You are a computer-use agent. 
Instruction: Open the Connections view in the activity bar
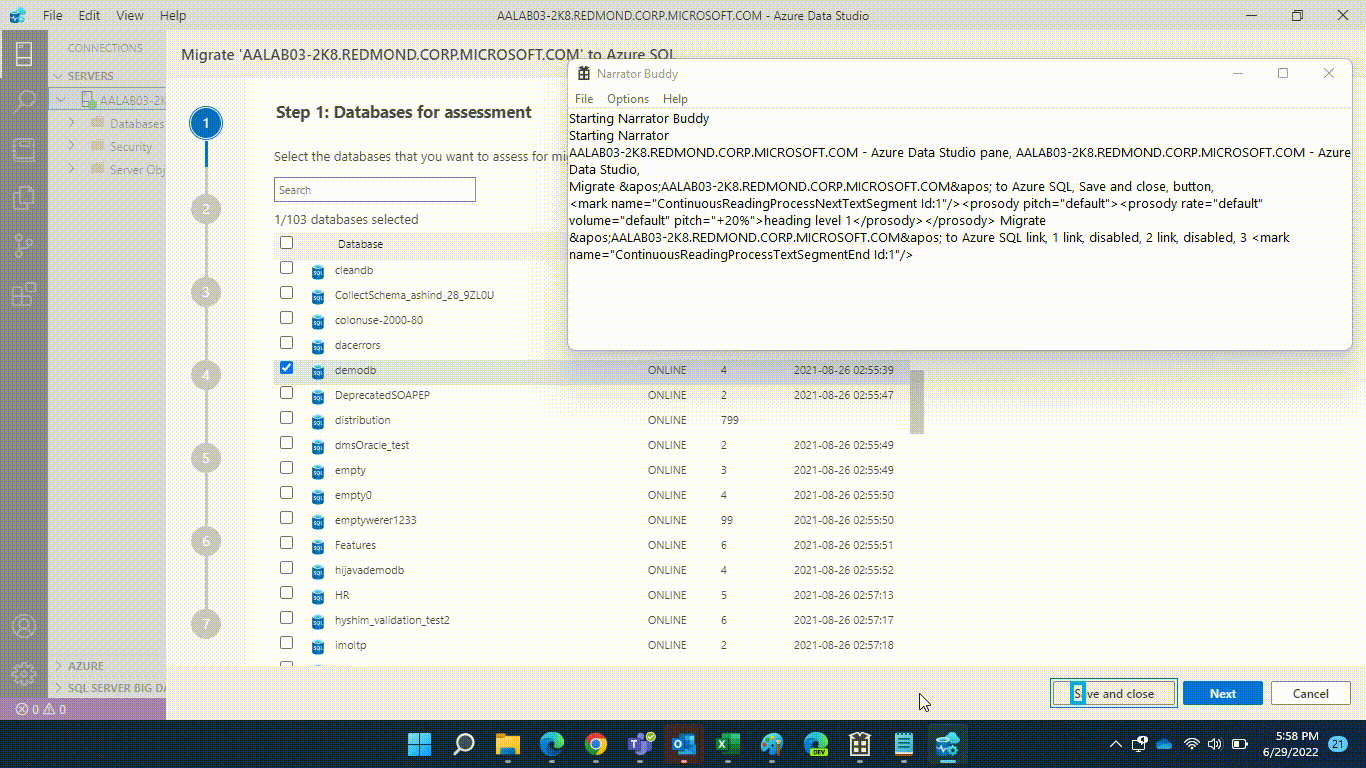pyautogui.click(x=24, y=55)
